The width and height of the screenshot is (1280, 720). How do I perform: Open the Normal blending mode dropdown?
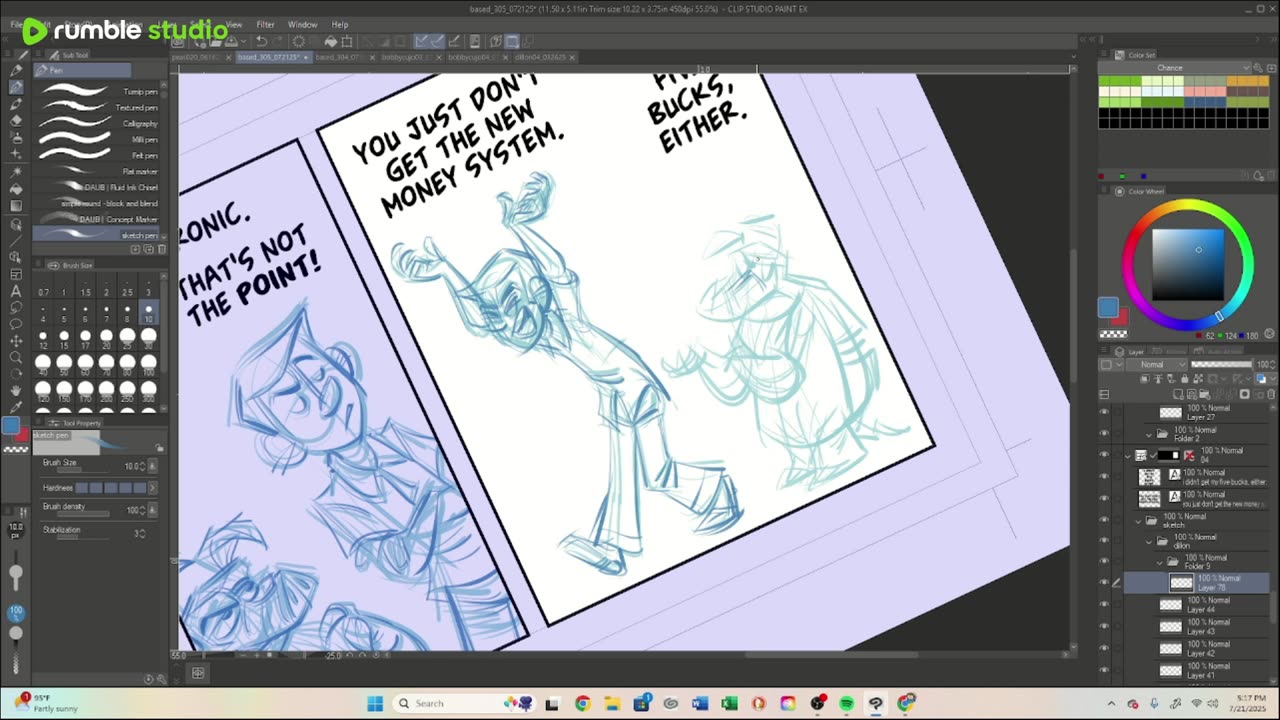(x=1158, y=365)
